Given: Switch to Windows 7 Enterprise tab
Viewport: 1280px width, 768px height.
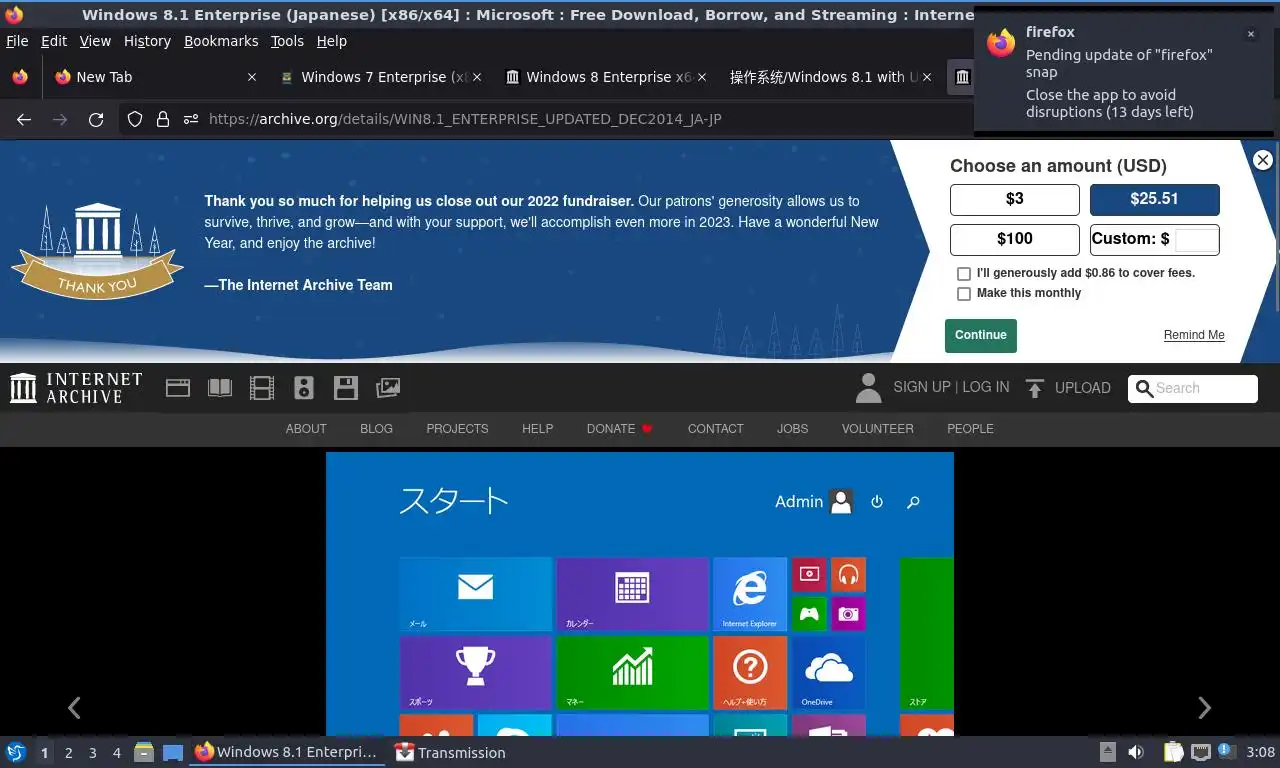Looking at the screenshot, I should coord(380,77).
